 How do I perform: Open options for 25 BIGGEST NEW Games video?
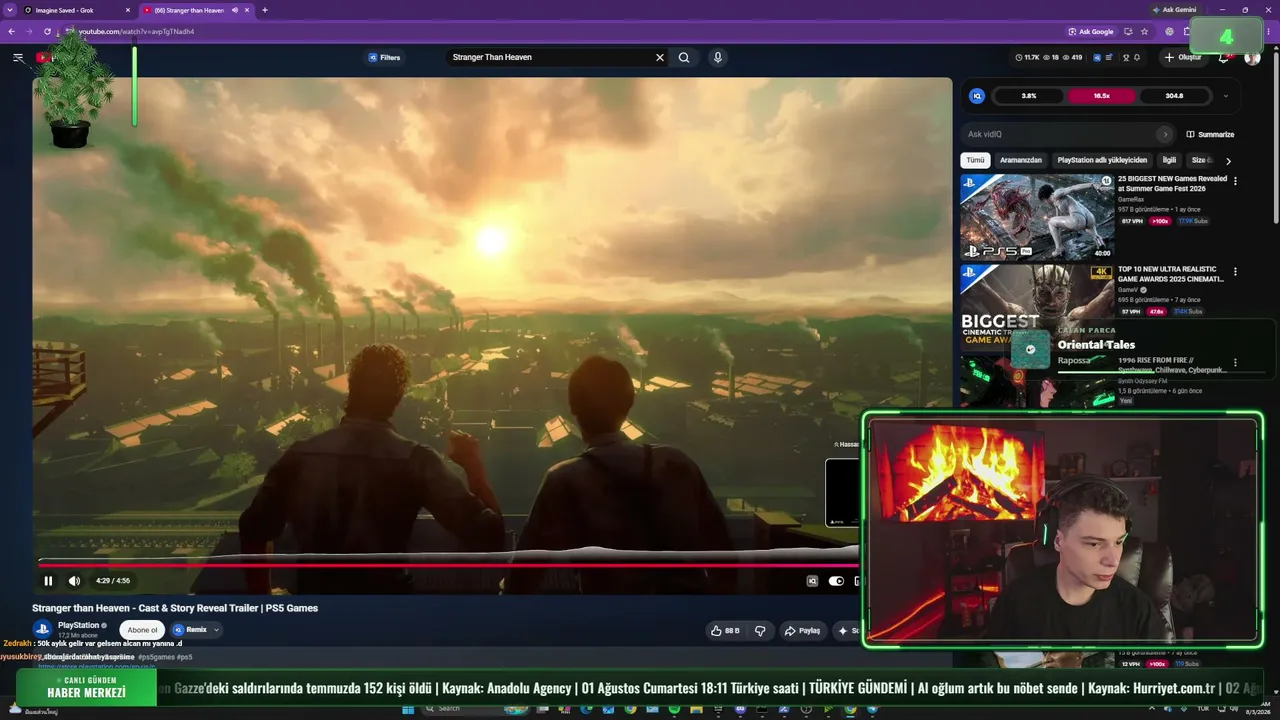coord(1235,181)
